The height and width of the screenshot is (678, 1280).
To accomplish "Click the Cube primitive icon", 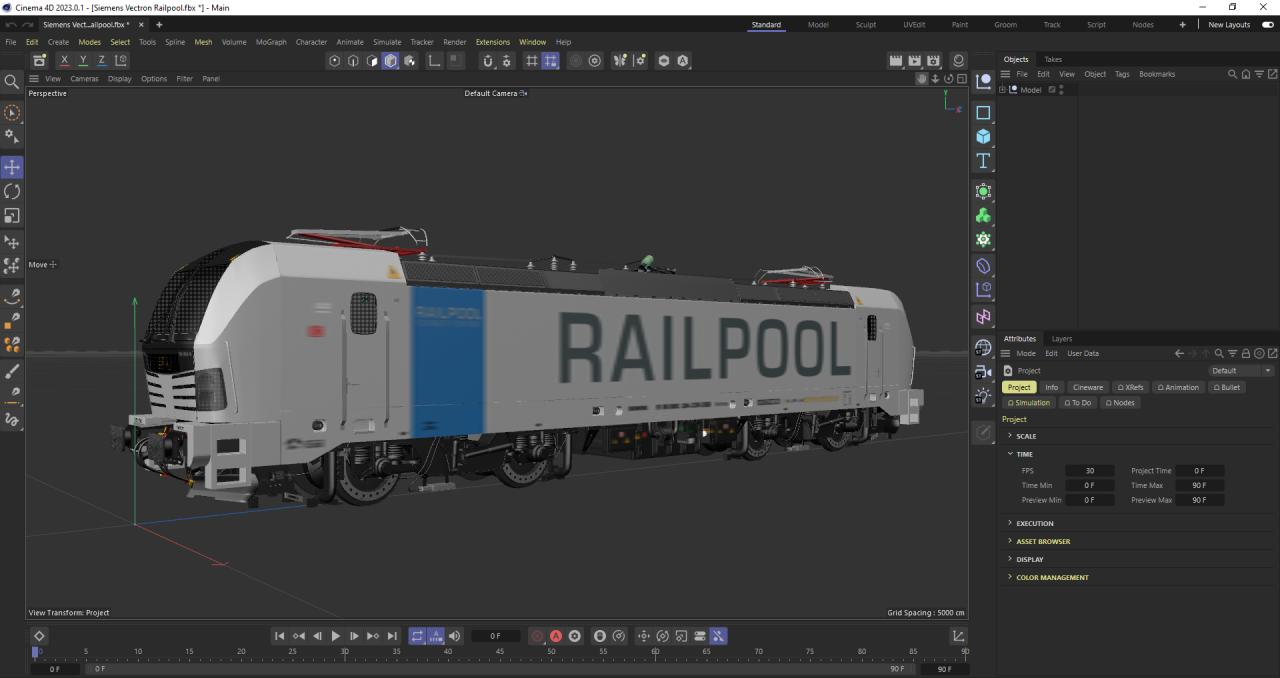I will (983, 137).
